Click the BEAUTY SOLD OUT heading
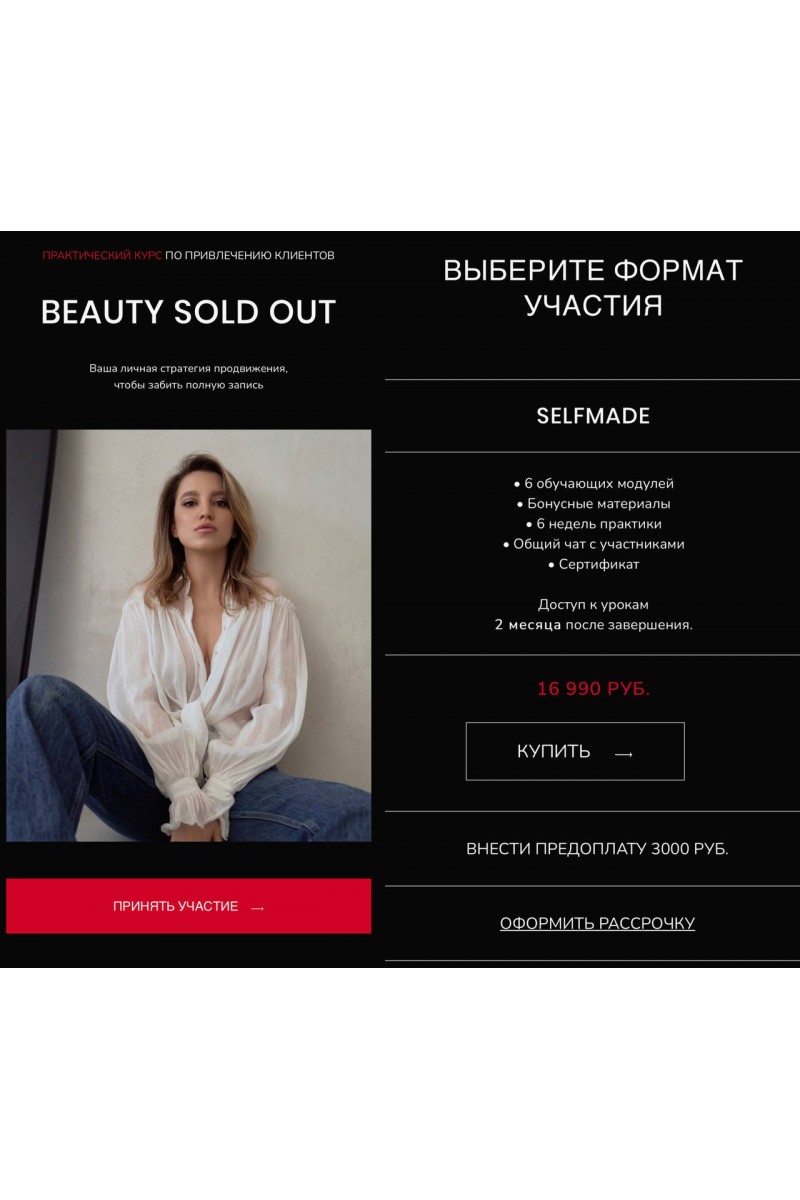Viewport: 800px width, 1200px height. (x=188, y=312)
